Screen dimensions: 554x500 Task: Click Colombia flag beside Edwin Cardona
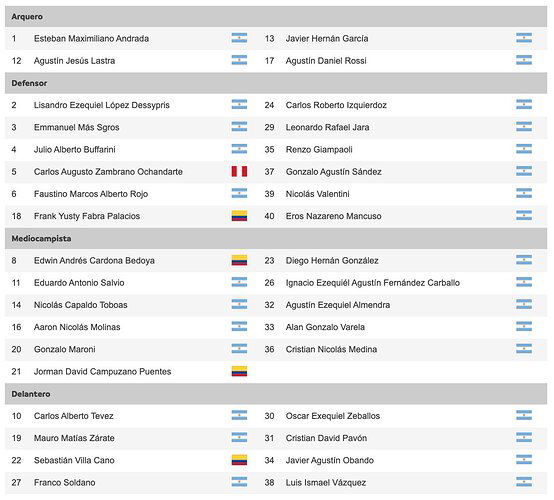(x=239, y=260)
